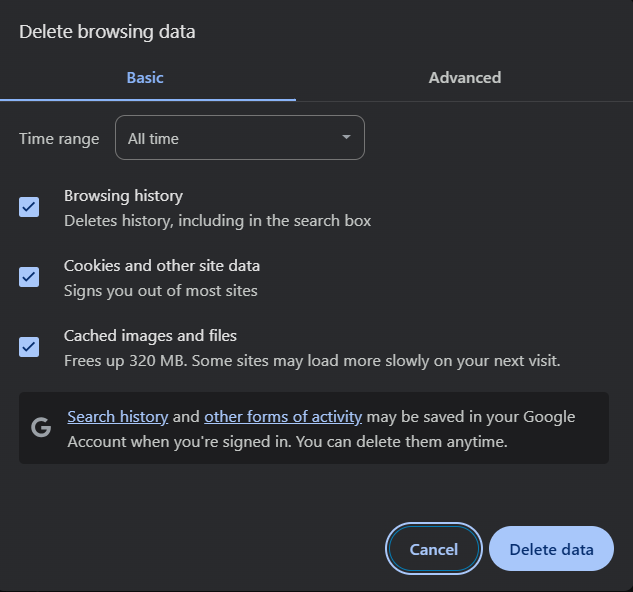This screenshot has height=592, width=633.
Task: Click the Time range label
Action: click(59, 139)
